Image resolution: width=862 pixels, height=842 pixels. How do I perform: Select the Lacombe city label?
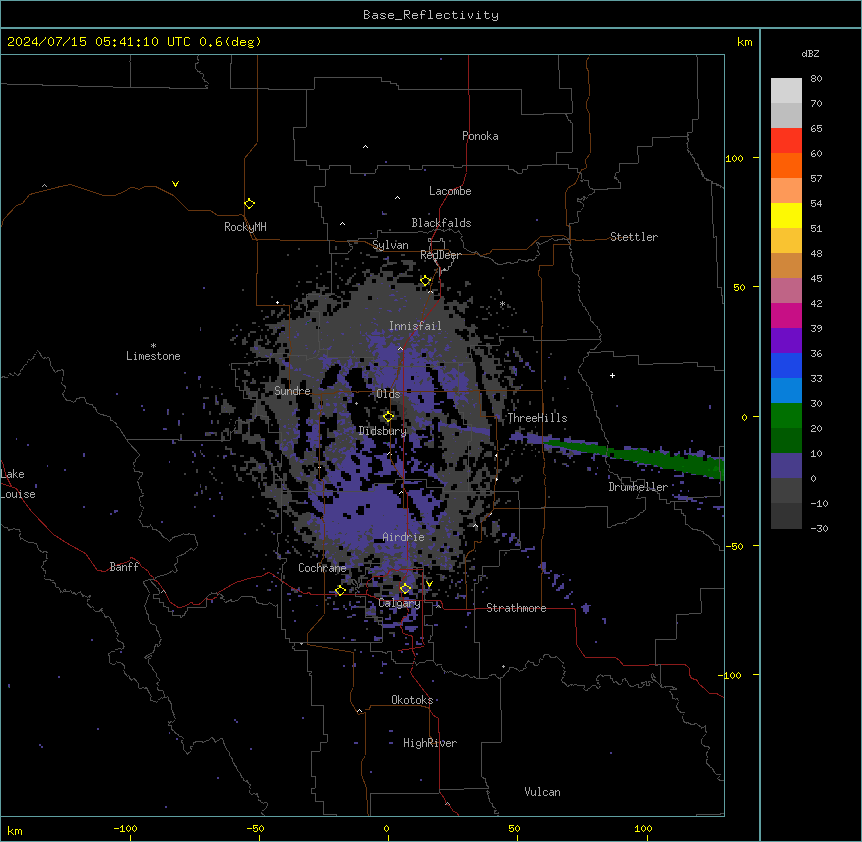click(x=450, y=191)
